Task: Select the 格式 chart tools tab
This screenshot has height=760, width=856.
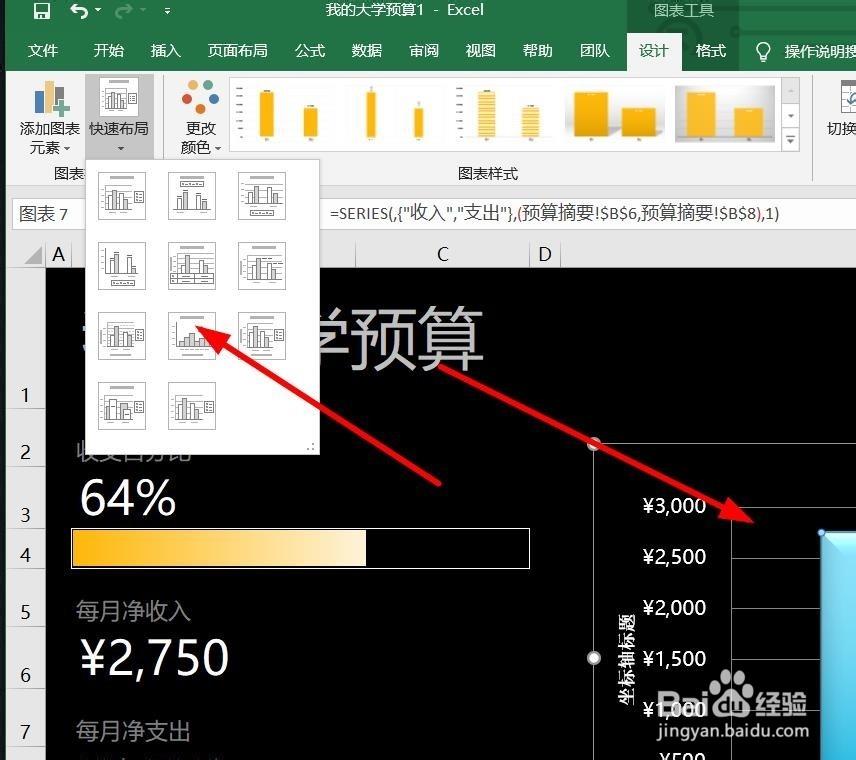Action: [710, 51]
